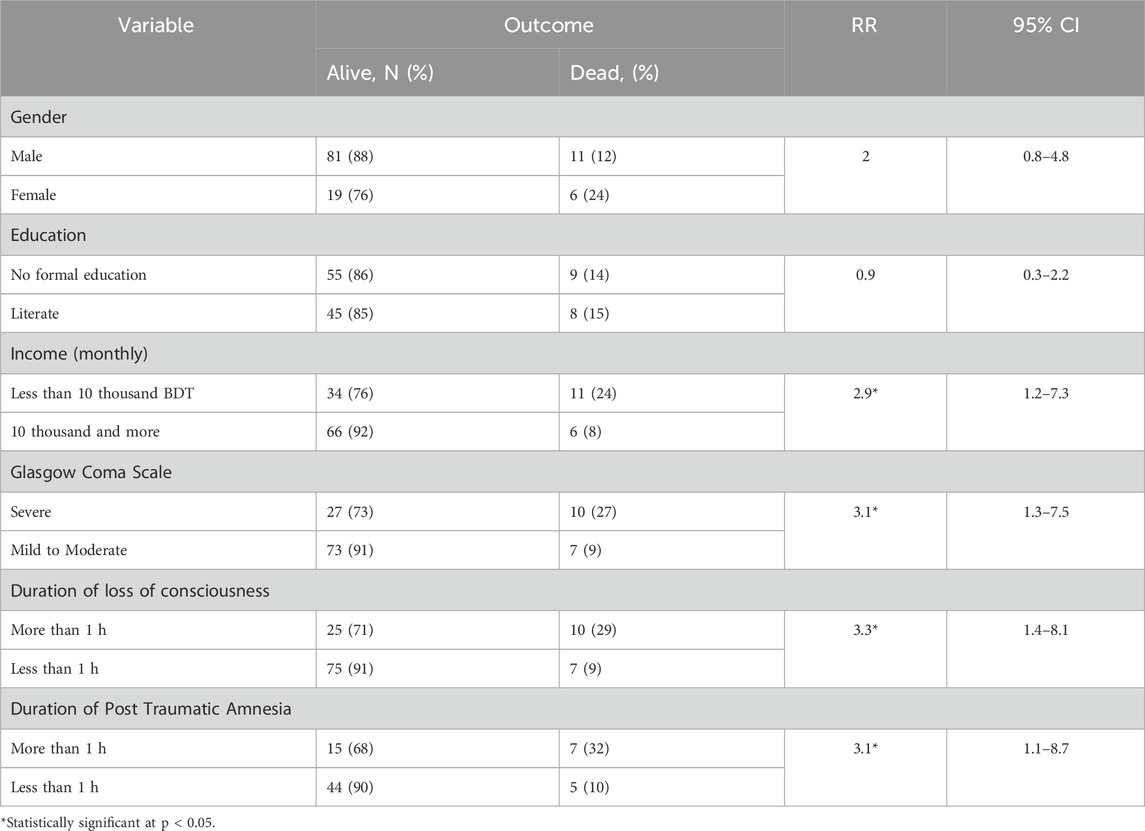Click Duration of Post Traumatic Amnesia heading
Image resolution: width=1145 pixels, height=831 pixels.
tap(149, 709)
